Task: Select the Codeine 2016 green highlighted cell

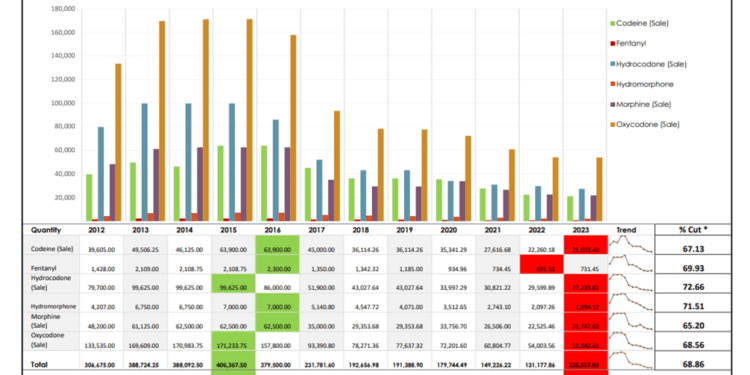Action: (x=277, y=245)
